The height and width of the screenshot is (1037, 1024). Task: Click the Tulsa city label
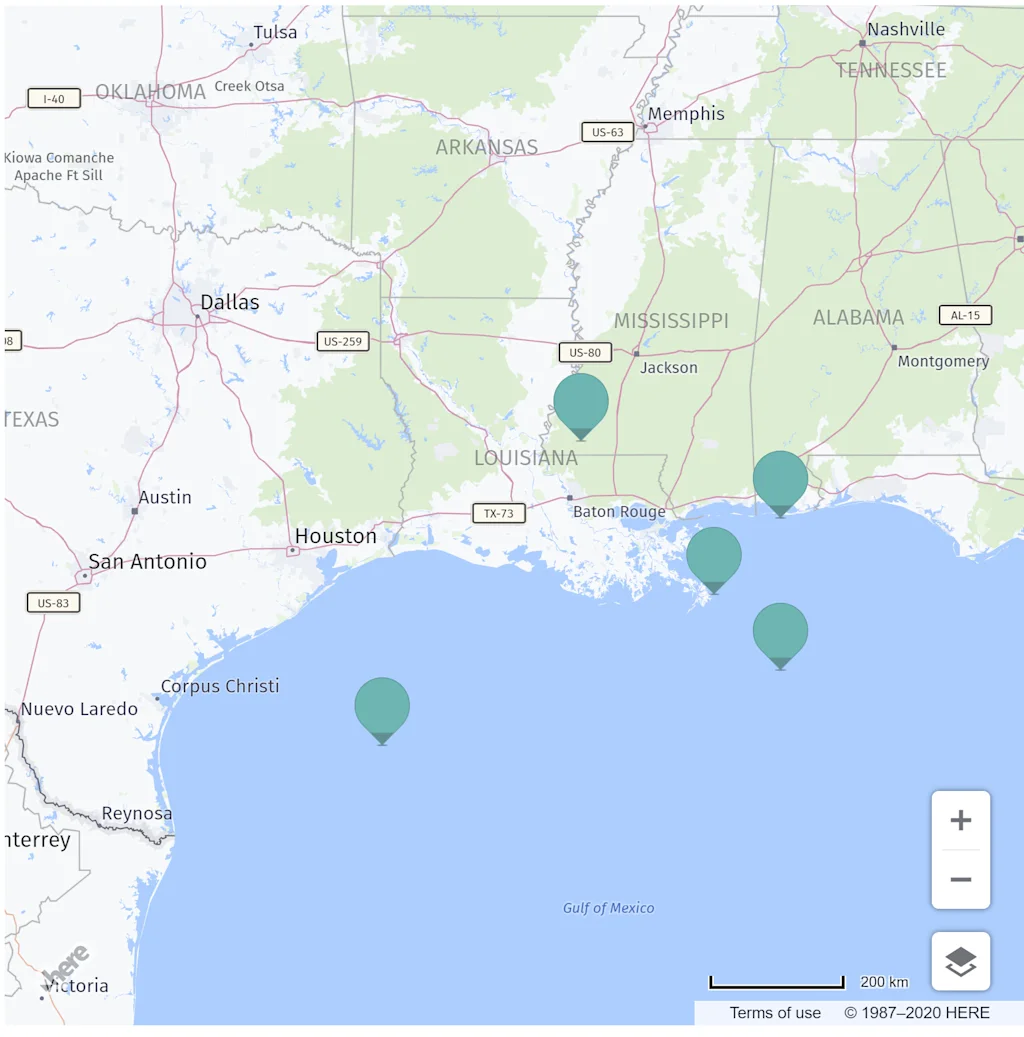(275, 32)
